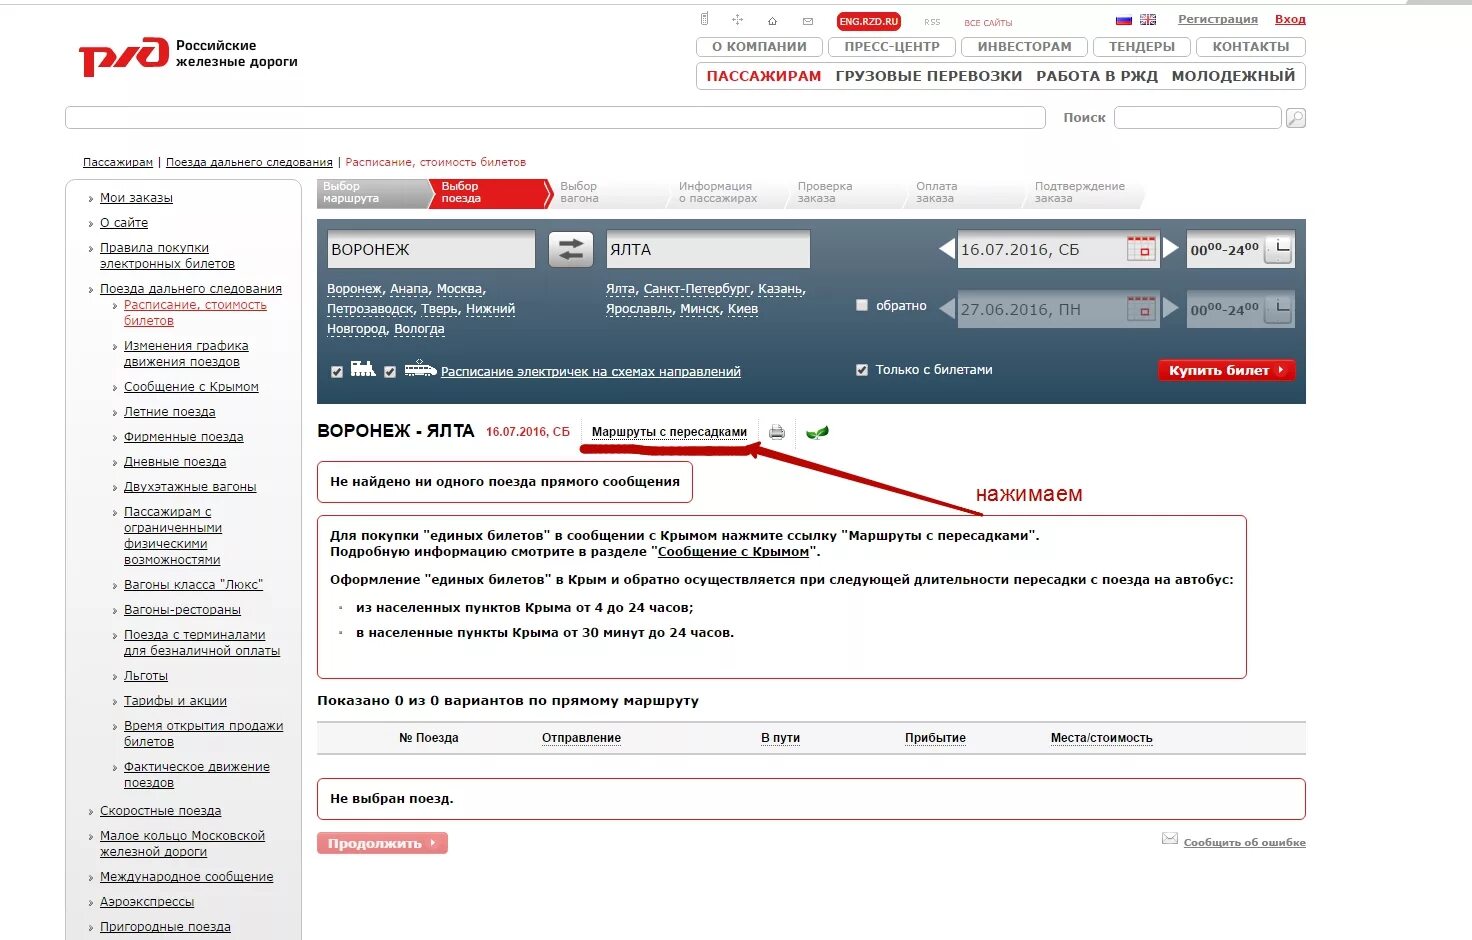This screenshot has width=1472, height=940.
Task: Go to next return date arrow
Action: pyautogui.click(x=1171, y=308)
